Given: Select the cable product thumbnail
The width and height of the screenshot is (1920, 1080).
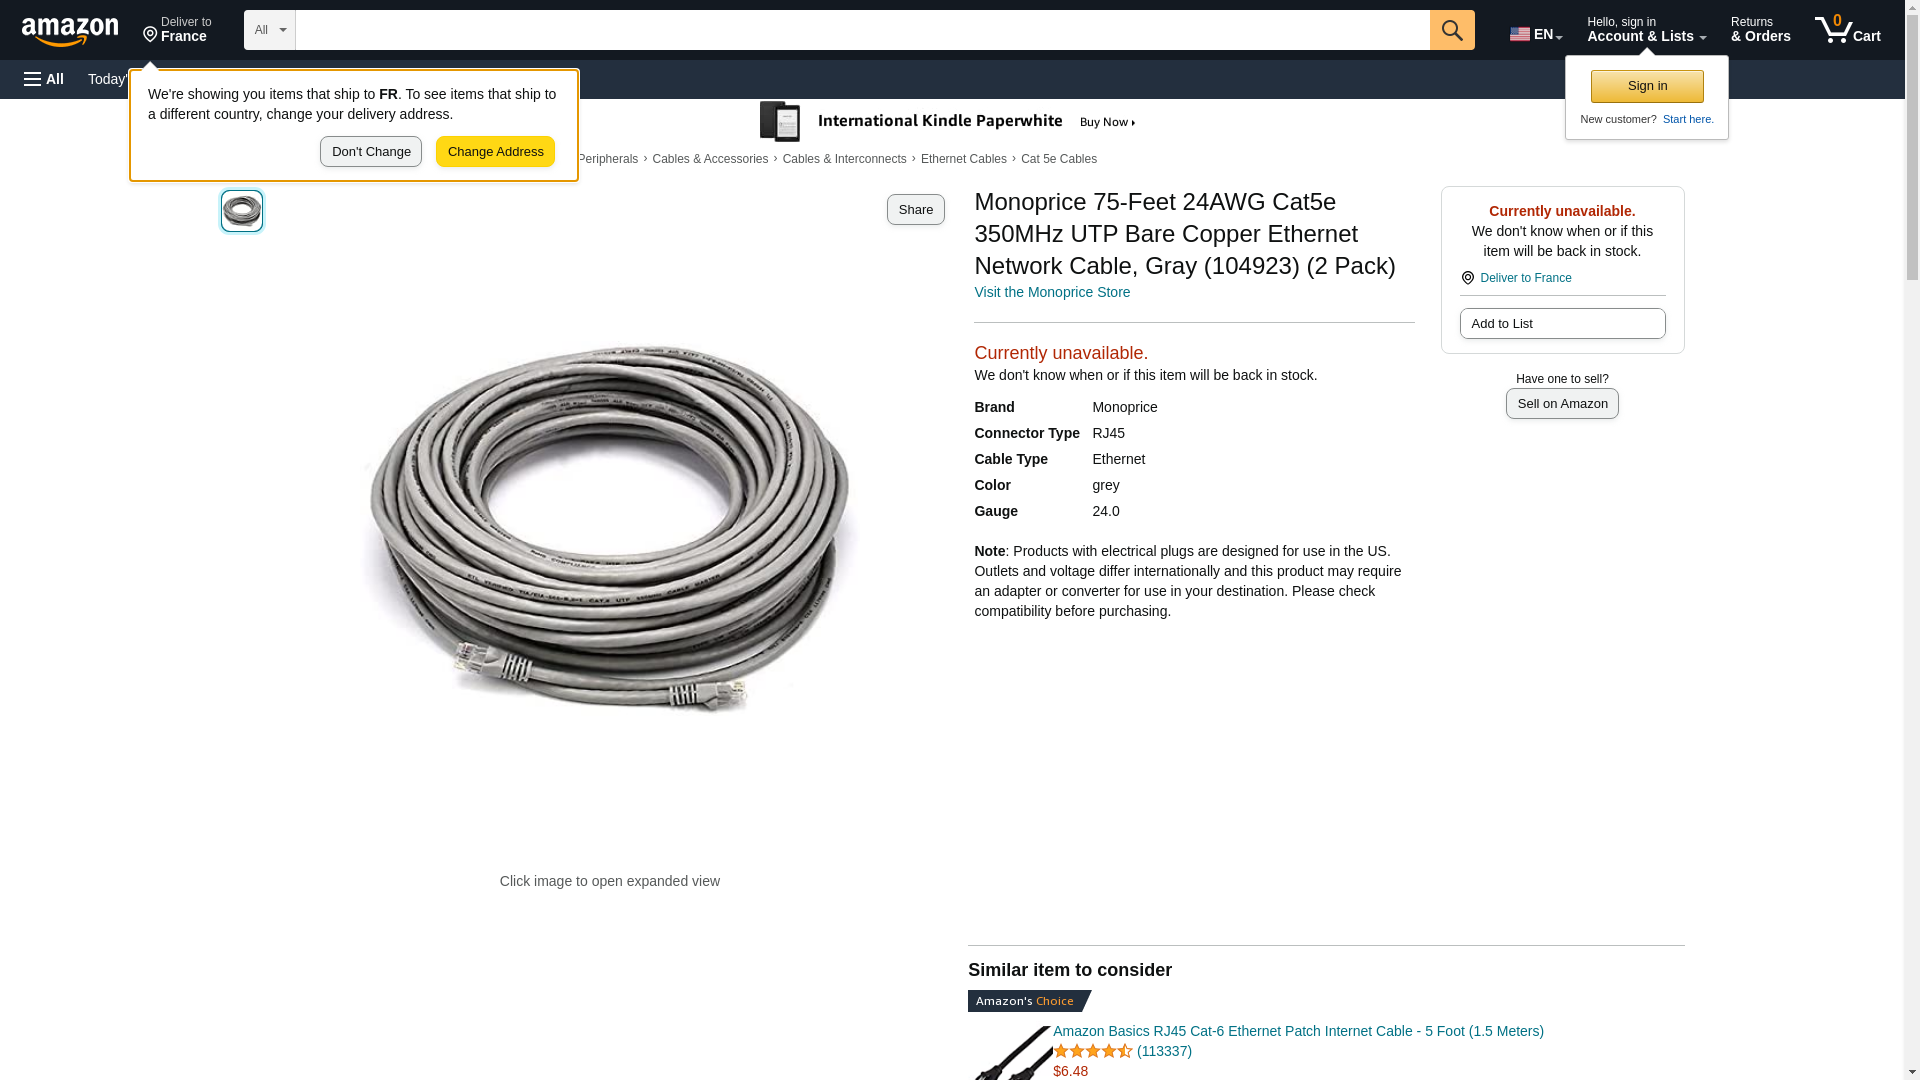Looking at the screenshot, I should tap(242, 211).
